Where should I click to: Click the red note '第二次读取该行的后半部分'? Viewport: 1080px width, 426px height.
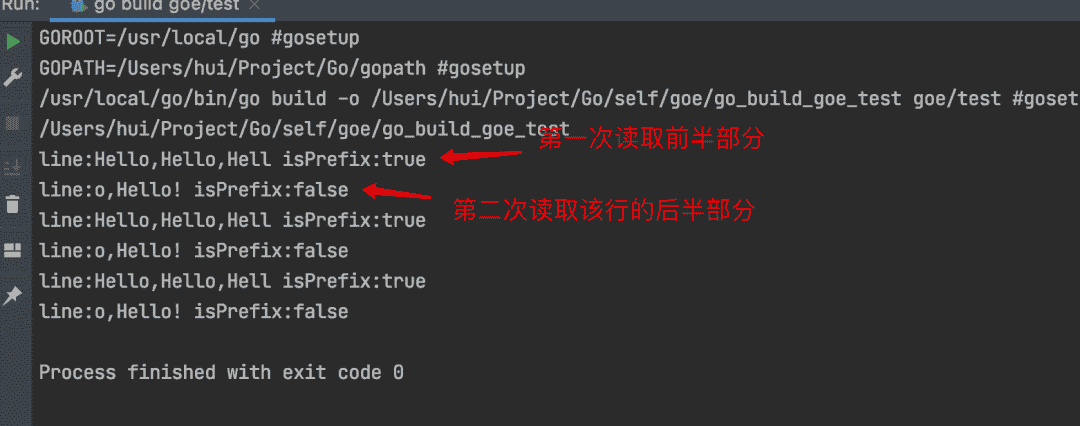(604, 211)
